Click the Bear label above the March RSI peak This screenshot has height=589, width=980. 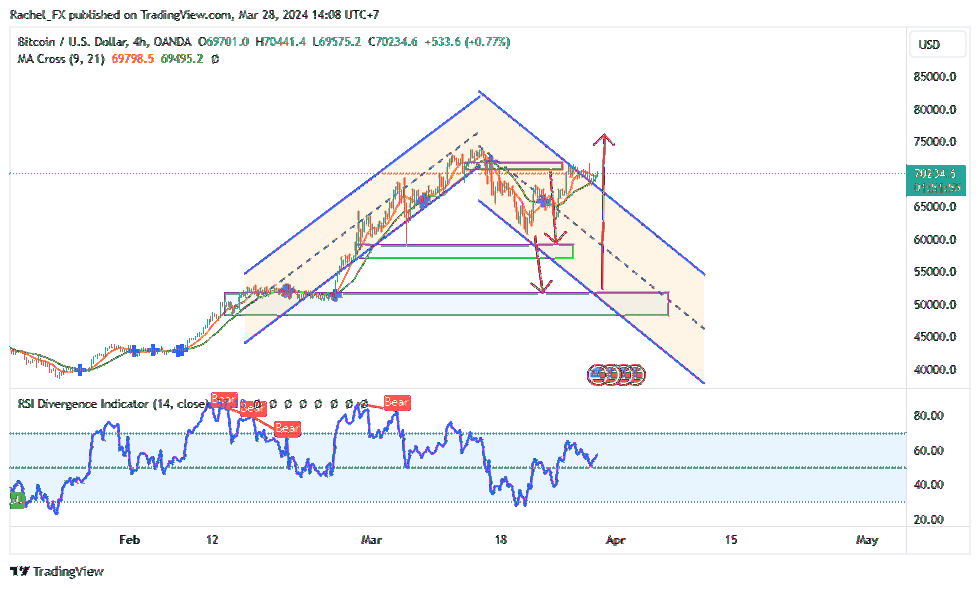(397, 402)
